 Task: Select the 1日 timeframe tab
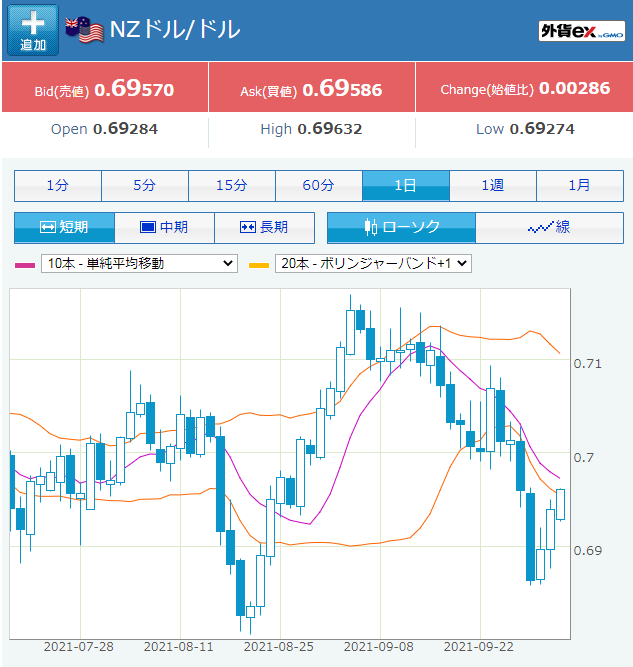coord(406,186)
